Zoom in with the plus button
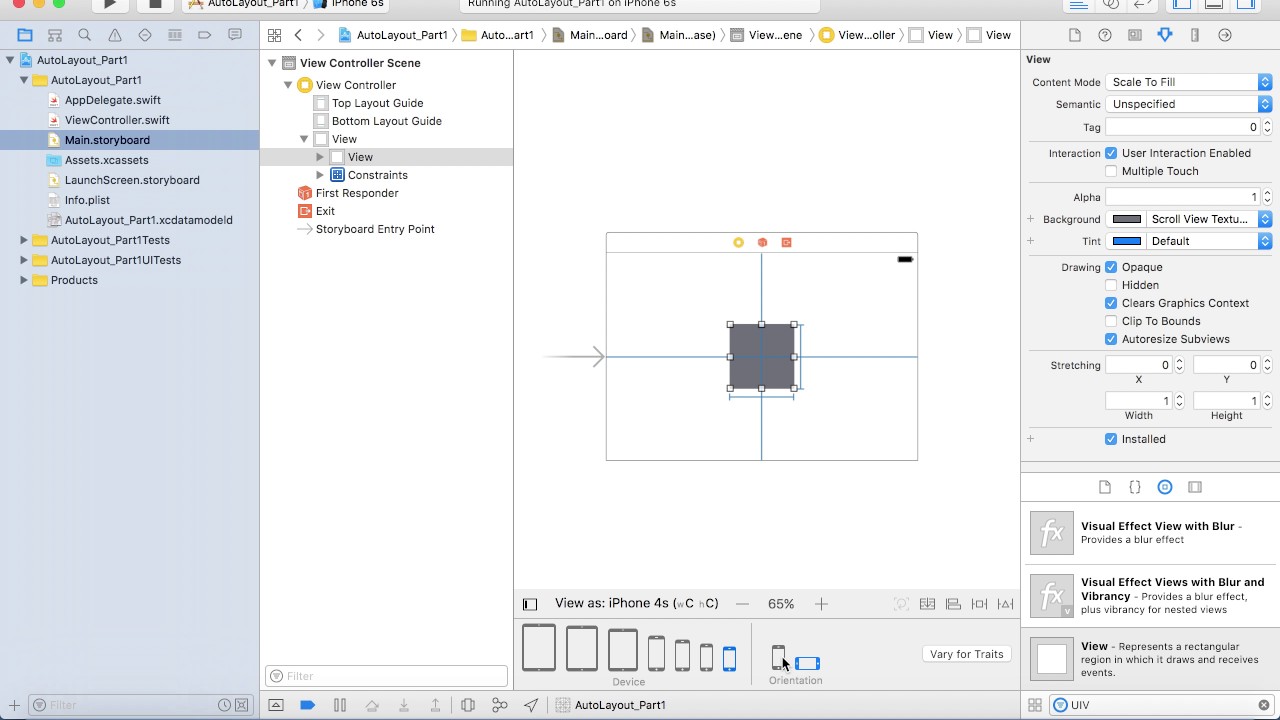 821,604
